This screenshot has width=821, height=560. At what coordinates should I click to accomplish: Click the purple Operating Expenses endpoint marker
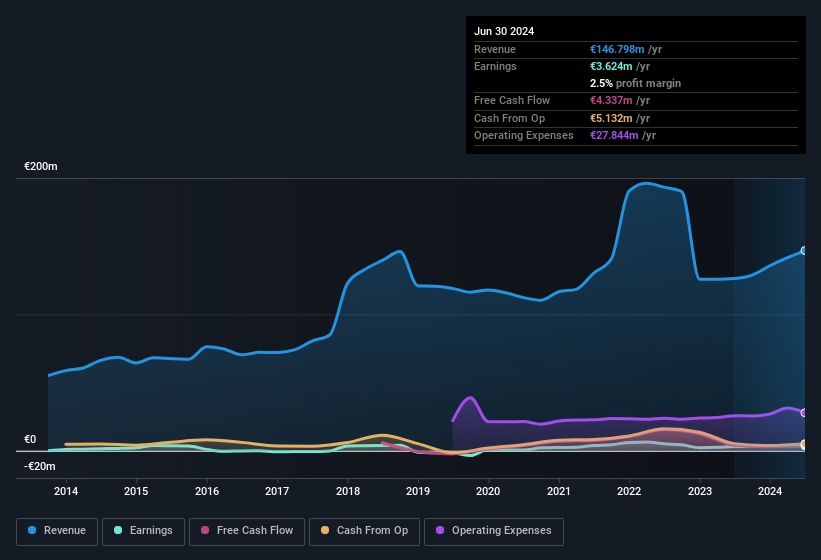803,412
